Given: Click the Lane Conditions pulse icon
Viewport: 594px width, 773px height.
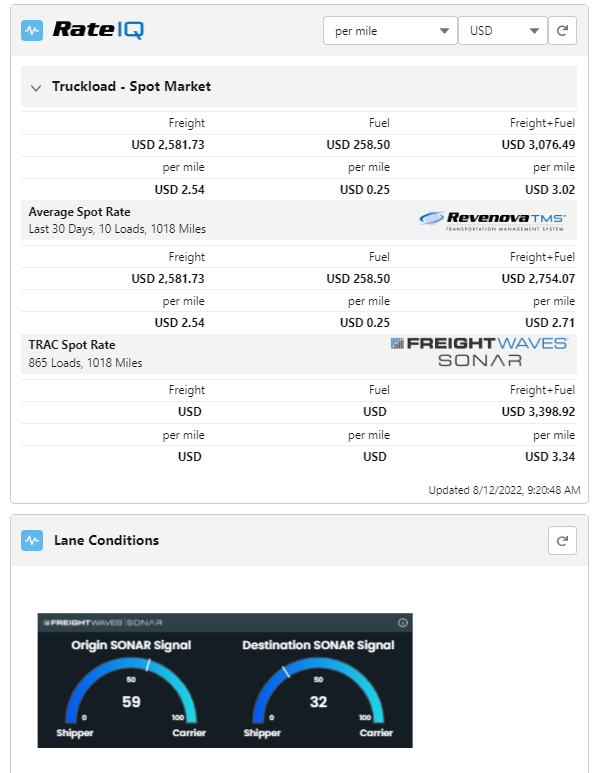Looking at the screenshot, I should [32, 540].
